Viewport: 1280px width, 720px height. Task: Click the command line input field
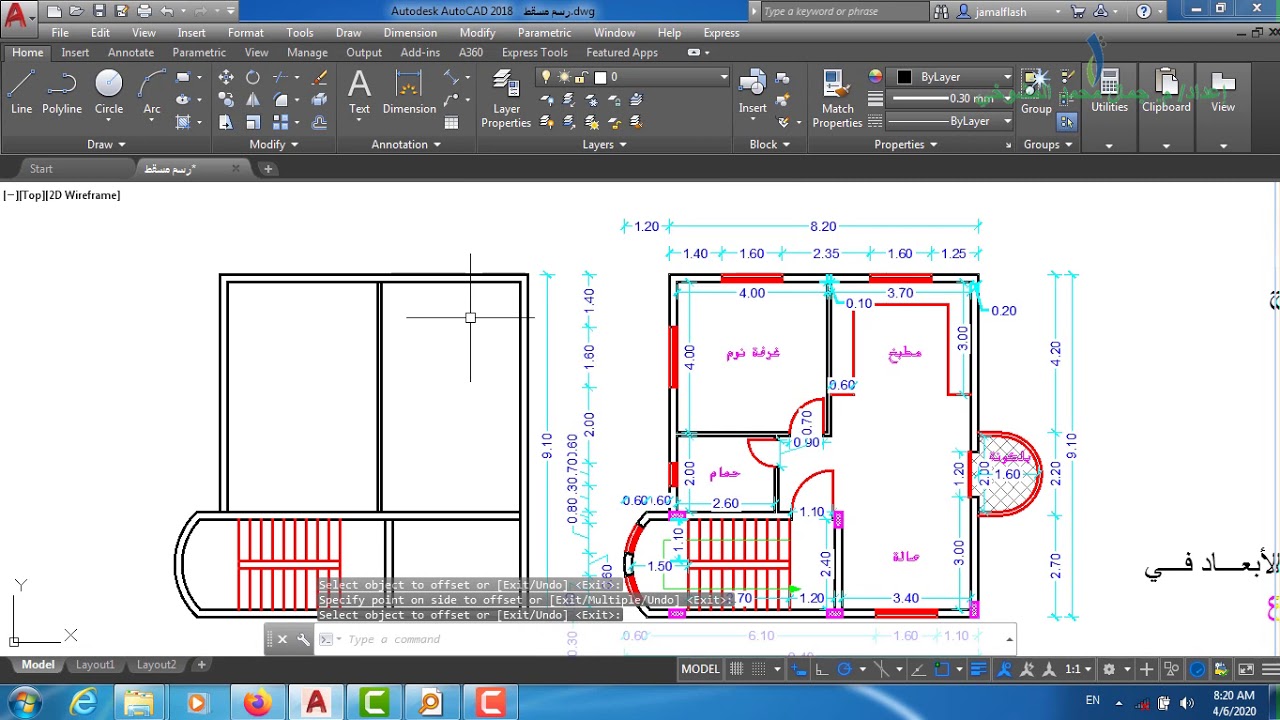pyautogui.click(x=670, y=639)
